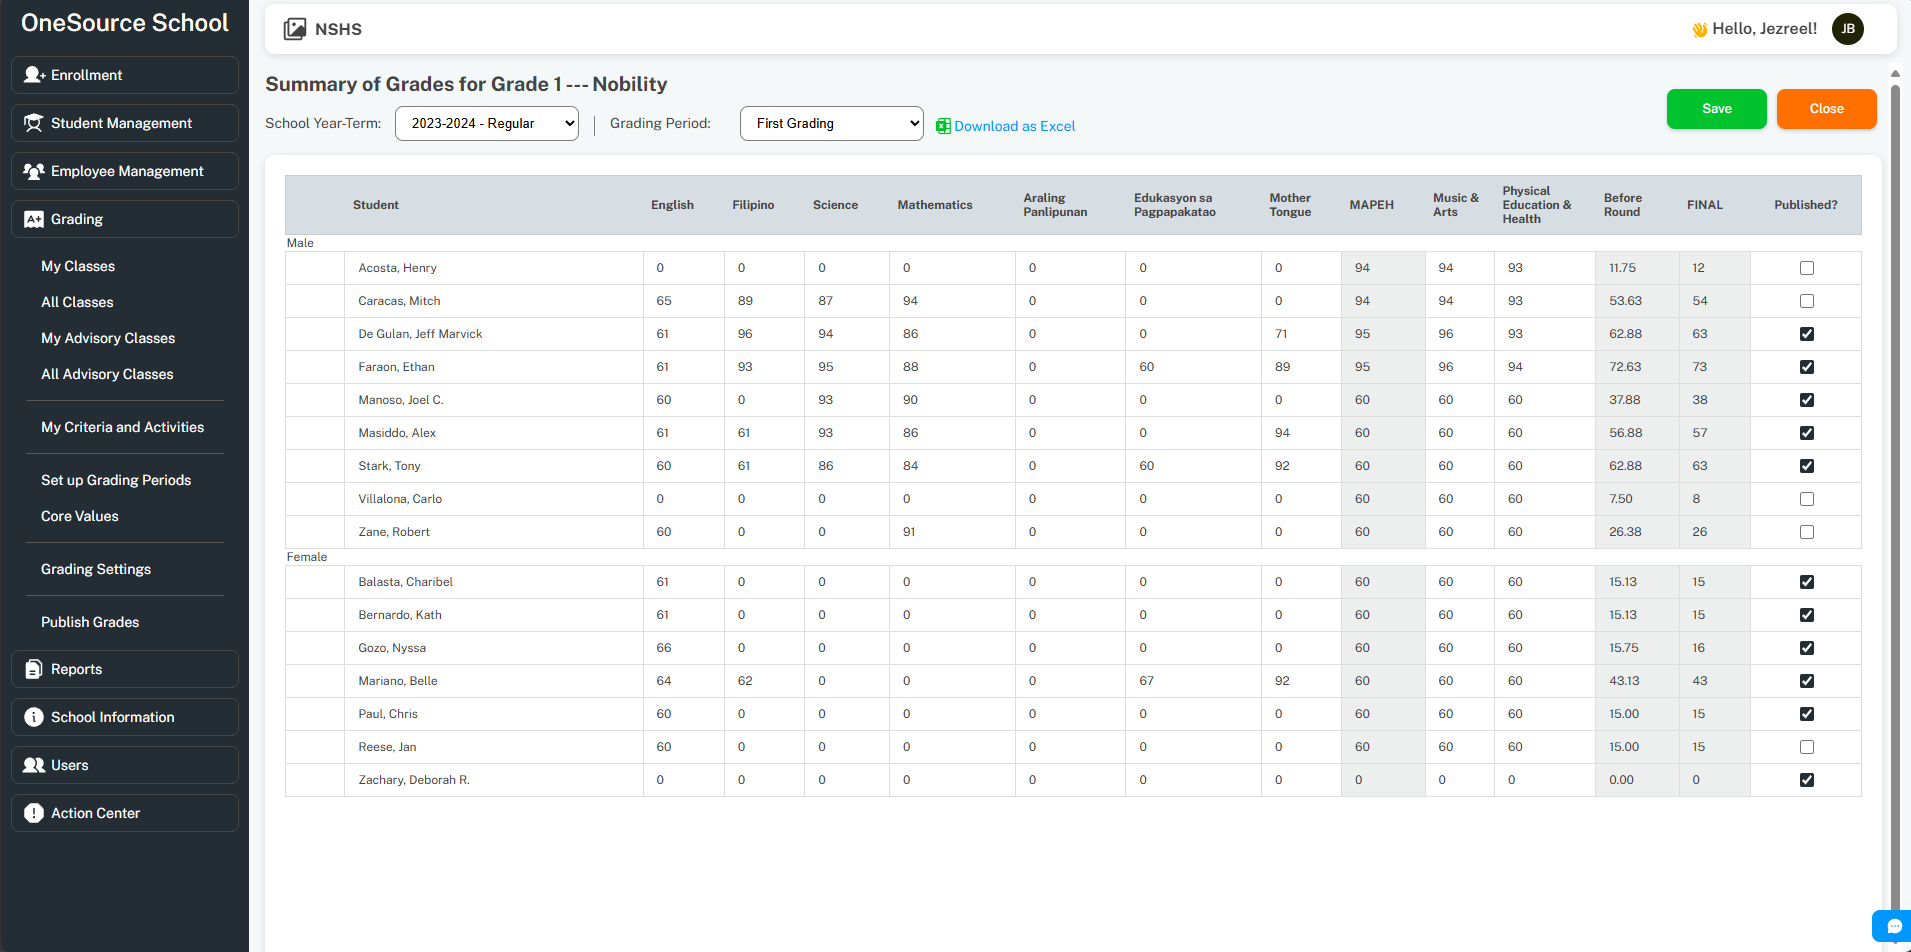Expand Employee Management menu
This screenshot has height=952, width=1911.
point(125,171)
